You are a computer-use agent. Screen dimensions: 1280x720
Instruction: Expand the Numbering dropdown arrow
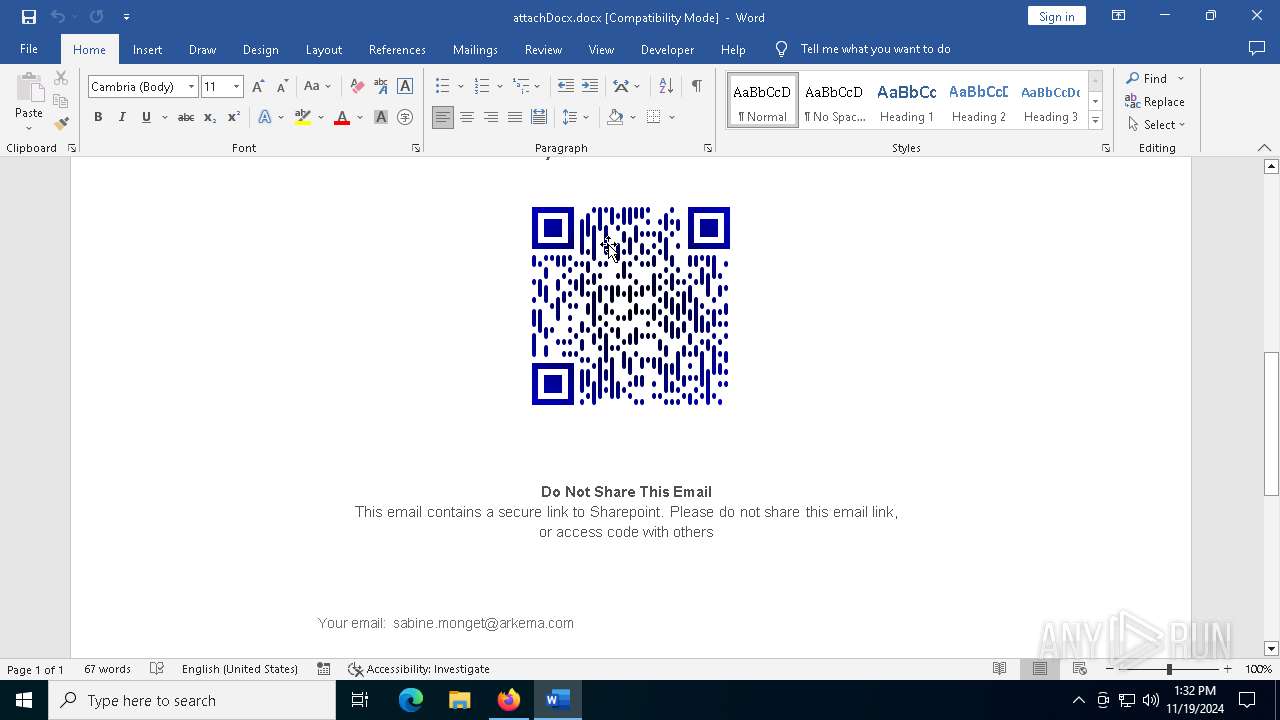(x=500, y=86)
